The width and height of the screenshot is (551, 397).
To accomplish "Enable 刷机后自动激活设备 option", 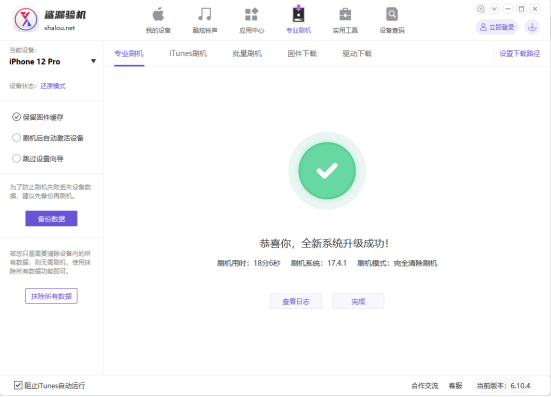I will tap(48, 138).
